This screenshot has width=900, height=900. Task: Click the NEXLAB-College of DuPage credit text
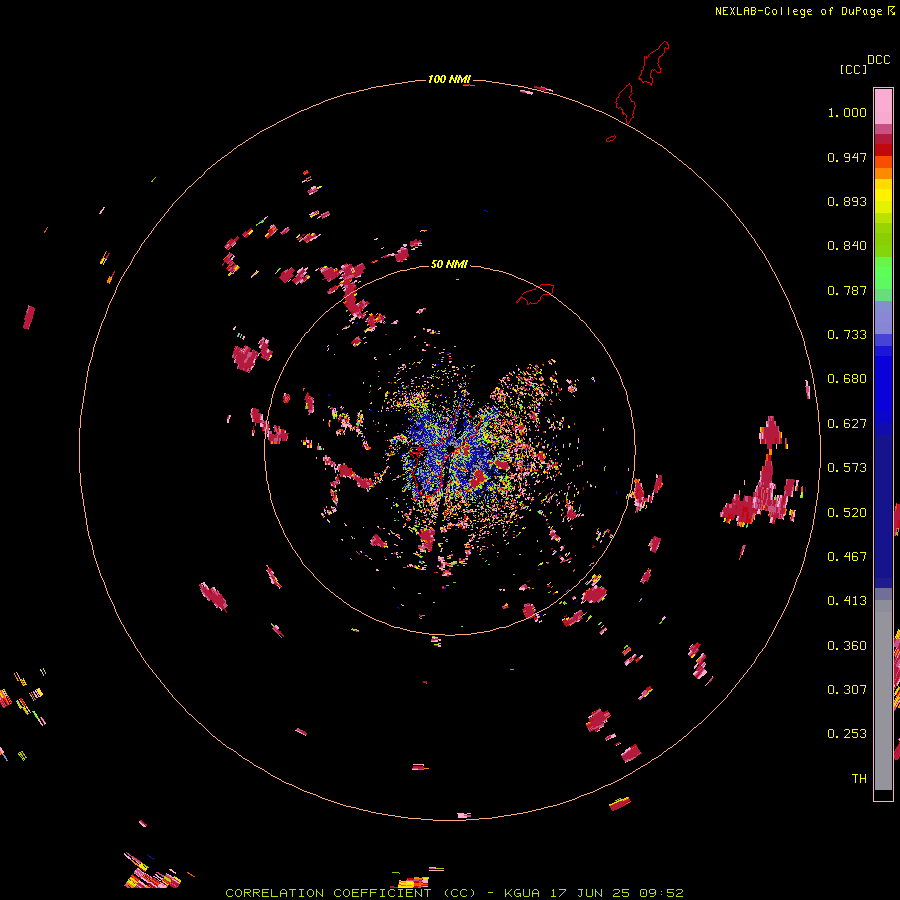(798, 11)
